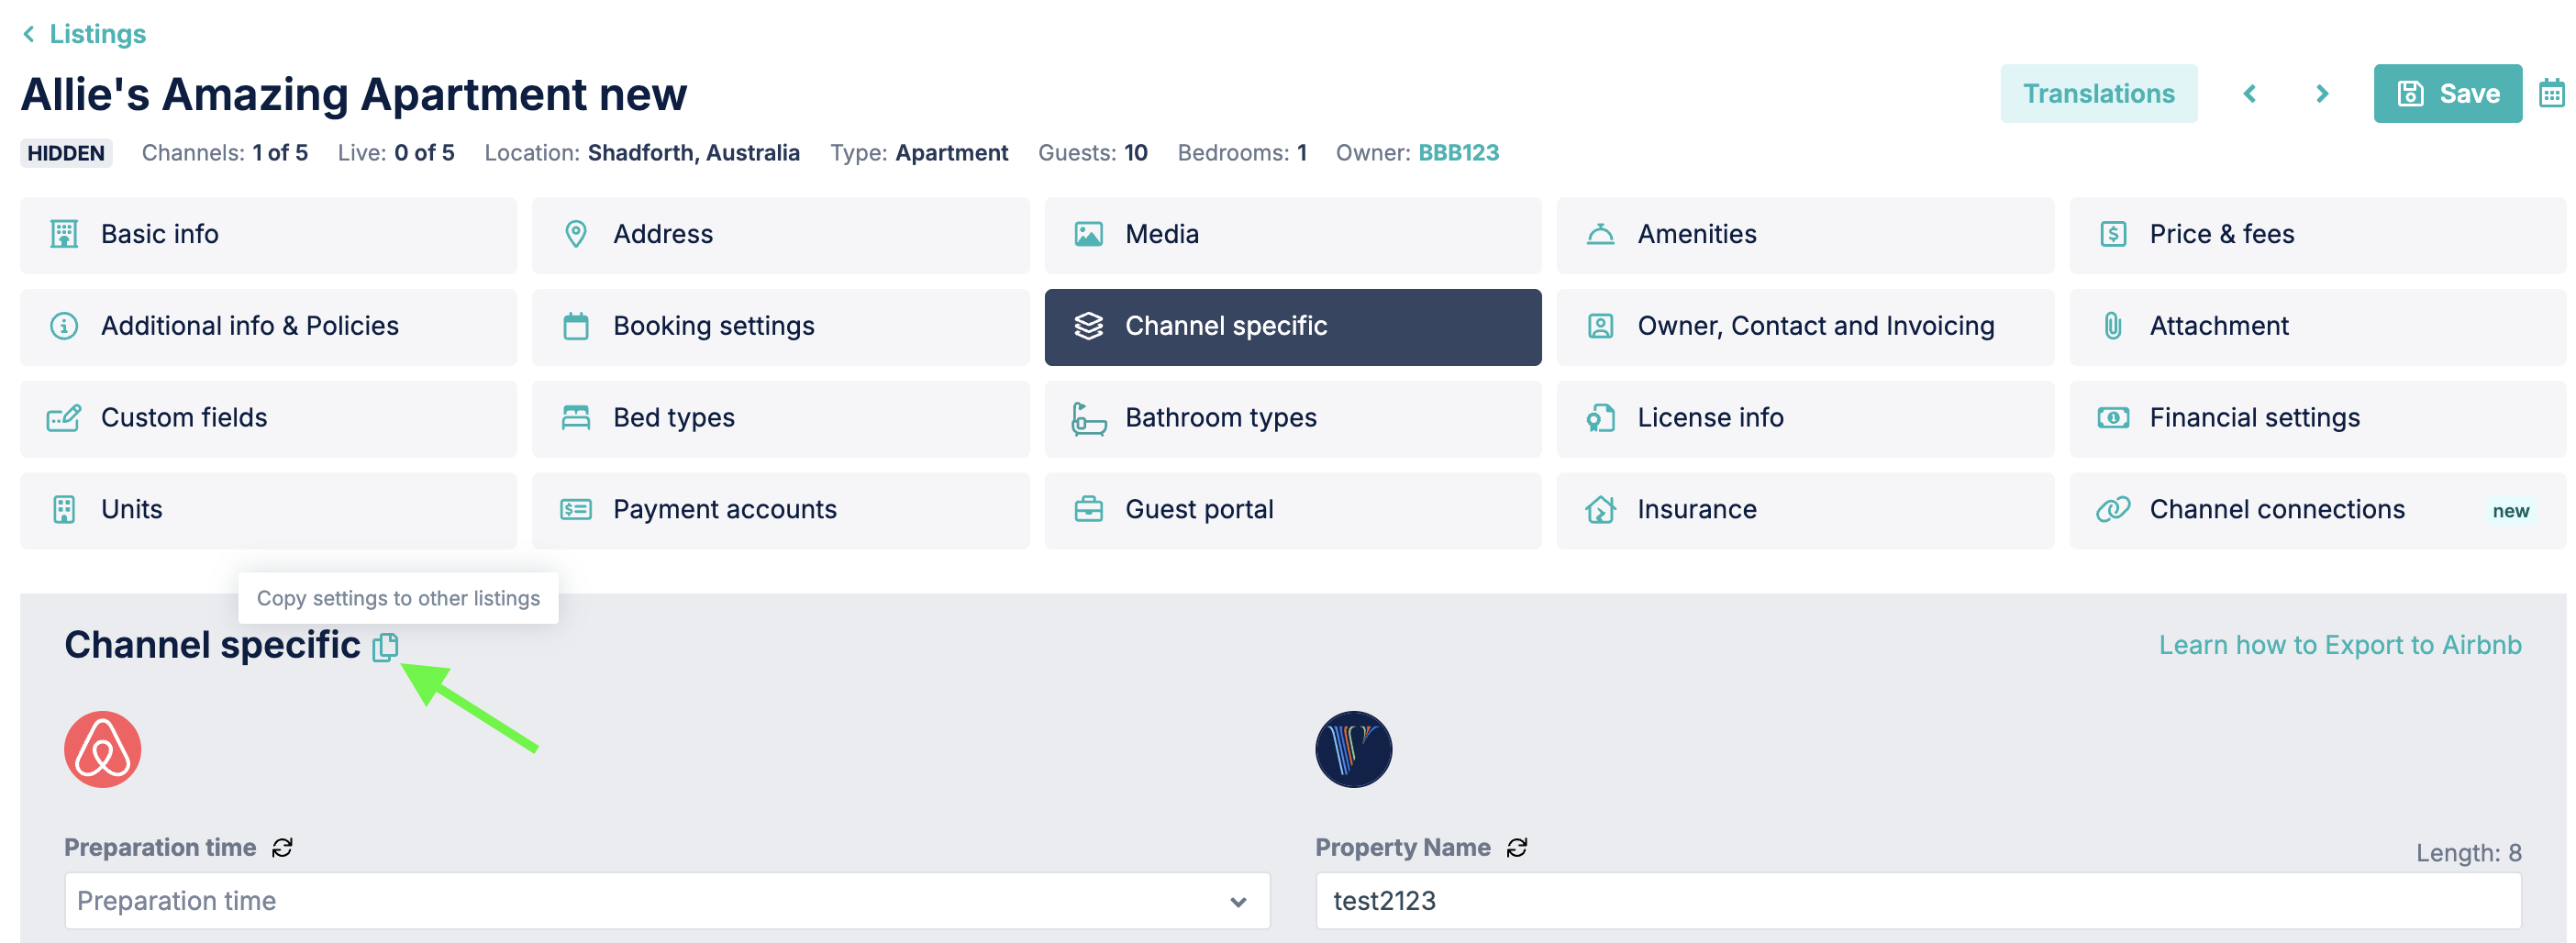
Task: Switch to the Booking settings tab
Action: (780, 327)
